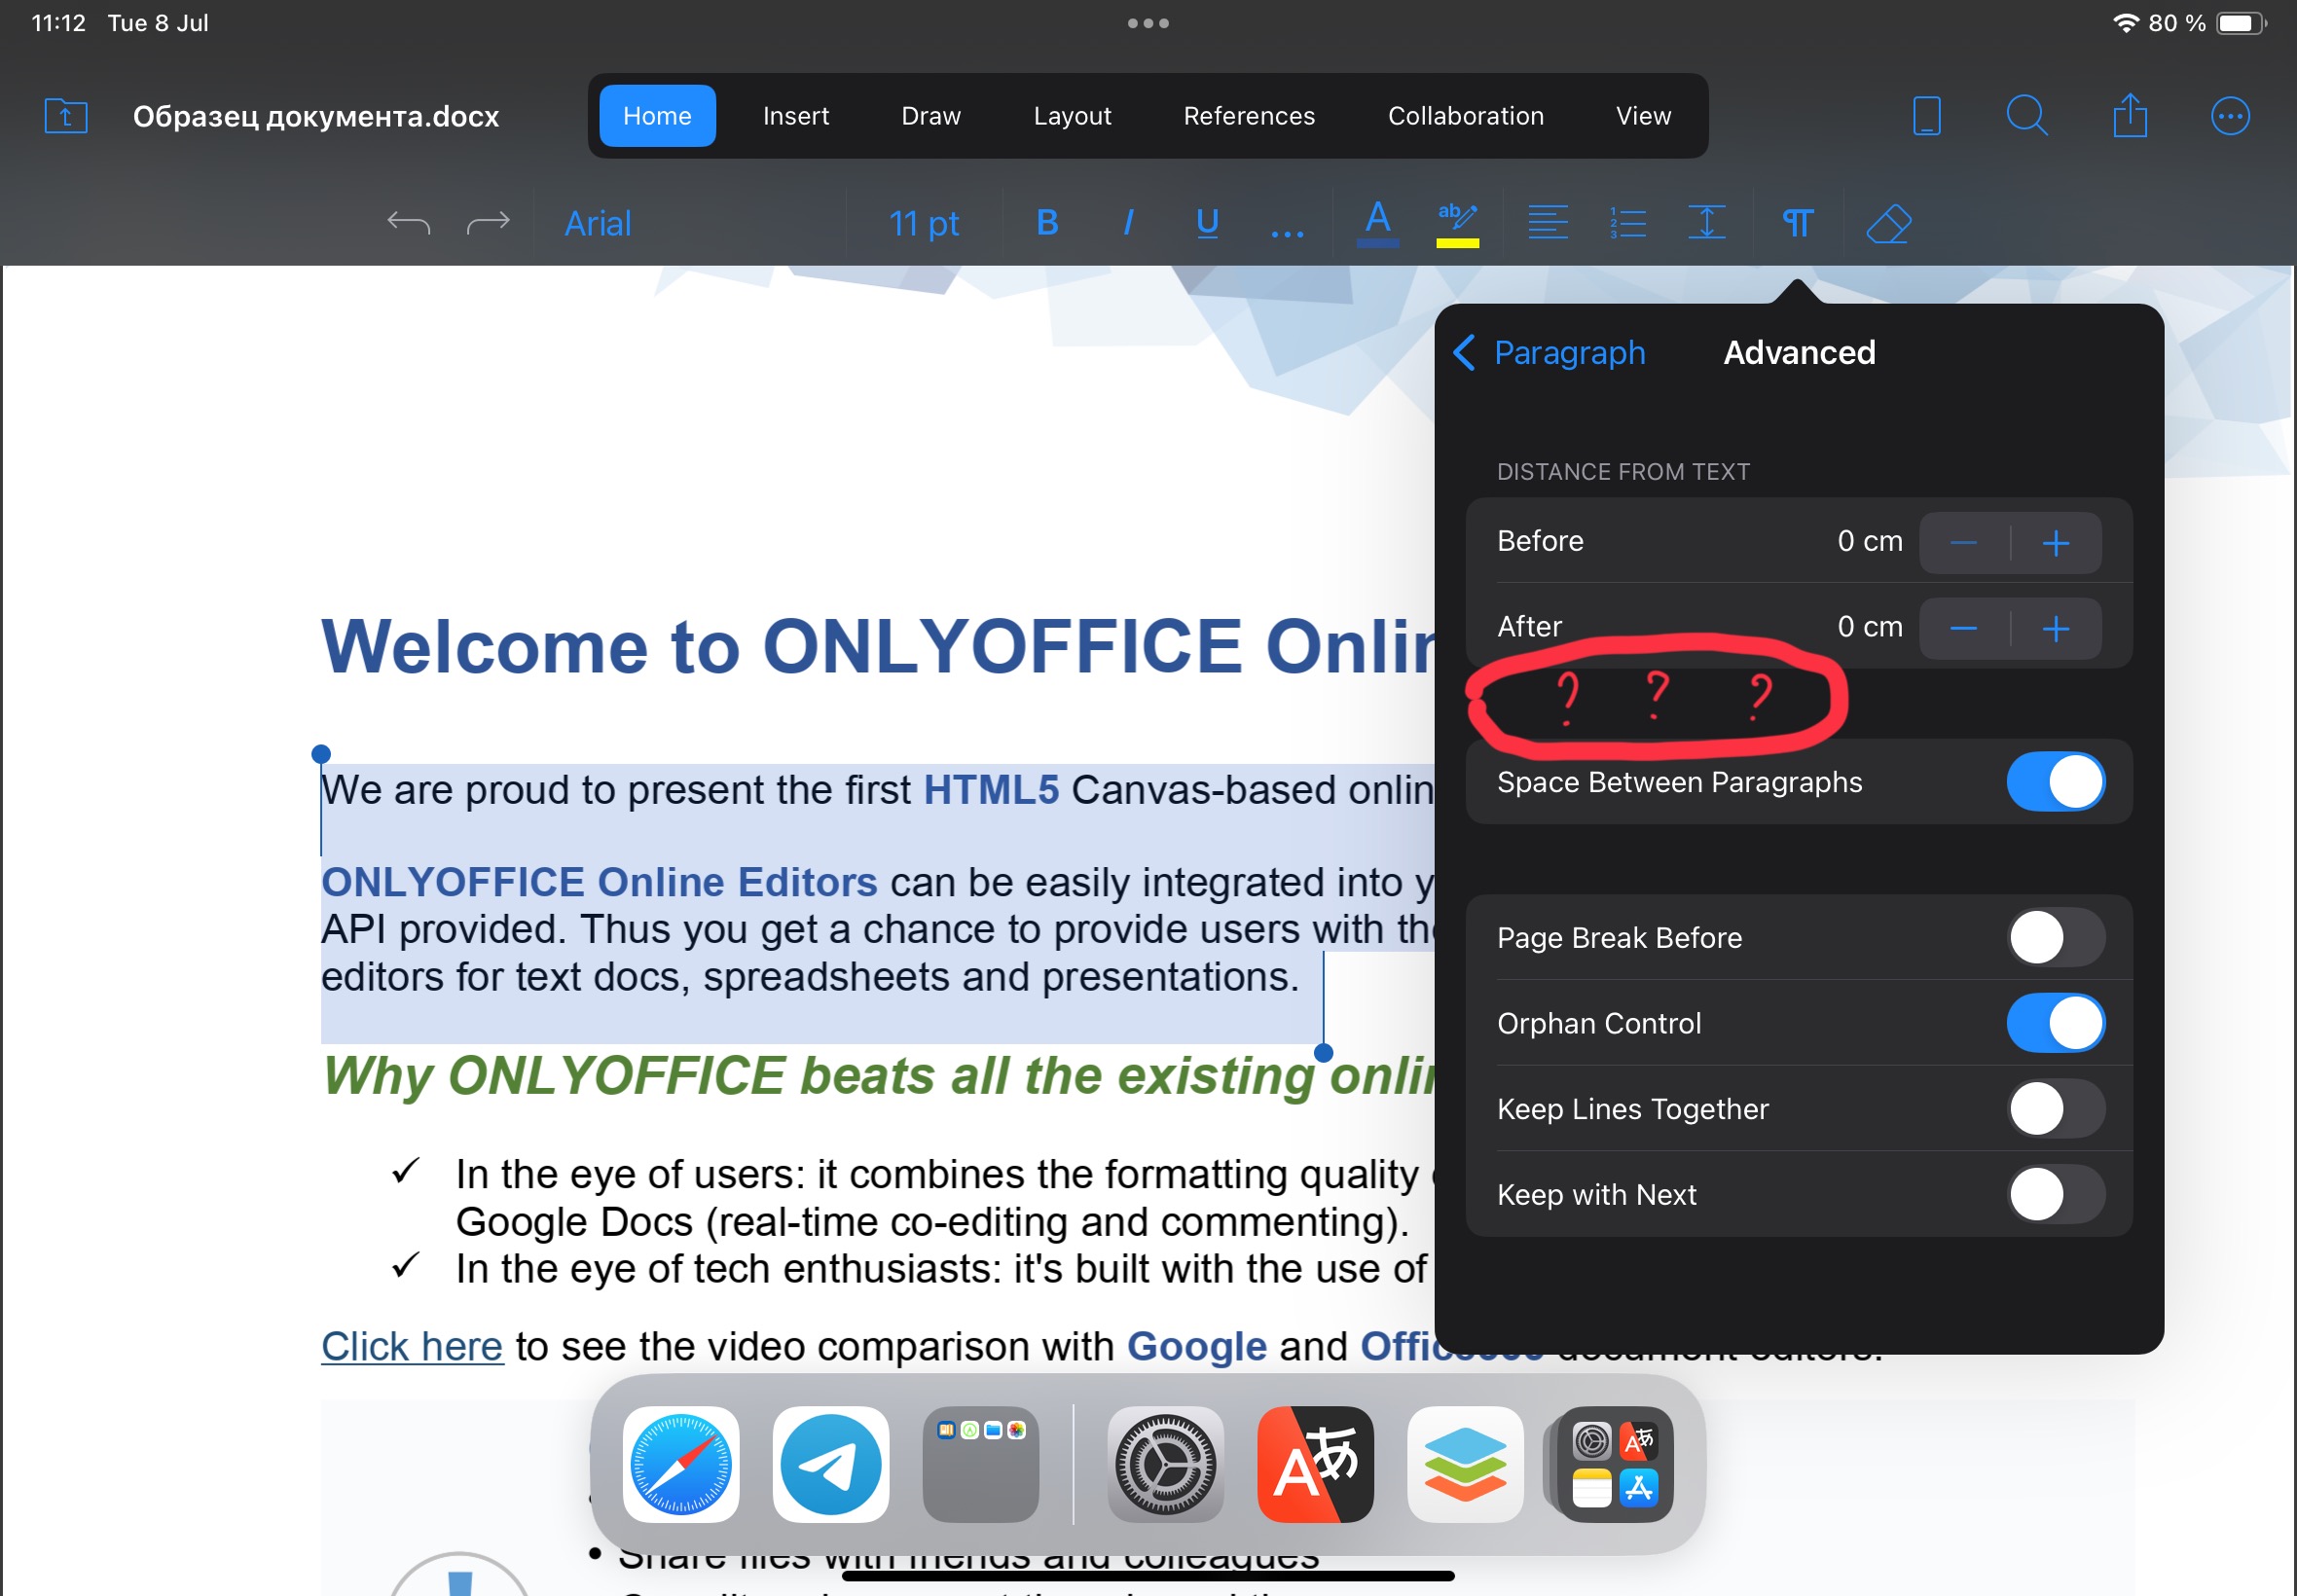Open the ONLYOFFICE layers app in dock

(1465, 1464)
